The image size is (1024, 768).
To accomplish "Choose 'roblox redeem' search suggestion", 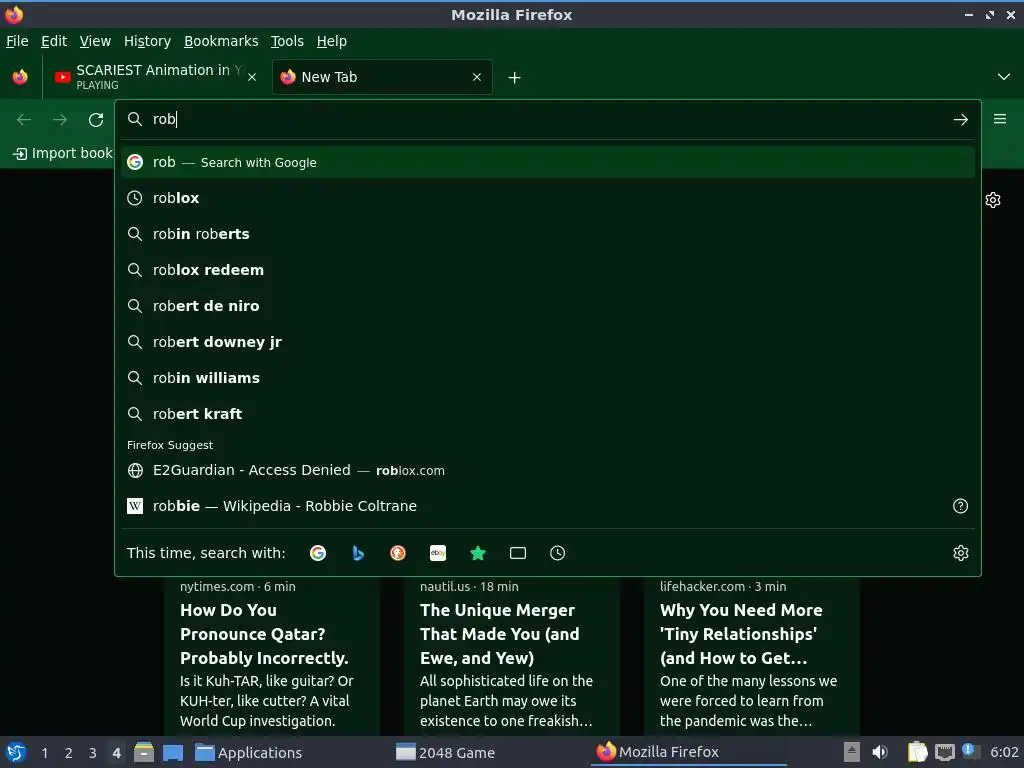I will coord(547,270).
